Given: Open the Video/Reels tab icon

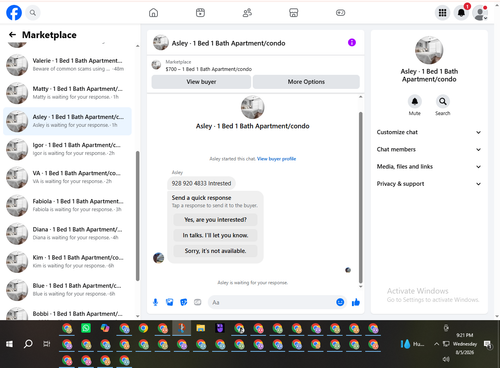Looking at the screenshot, I should pyautogui.click(x=200, y=13).
